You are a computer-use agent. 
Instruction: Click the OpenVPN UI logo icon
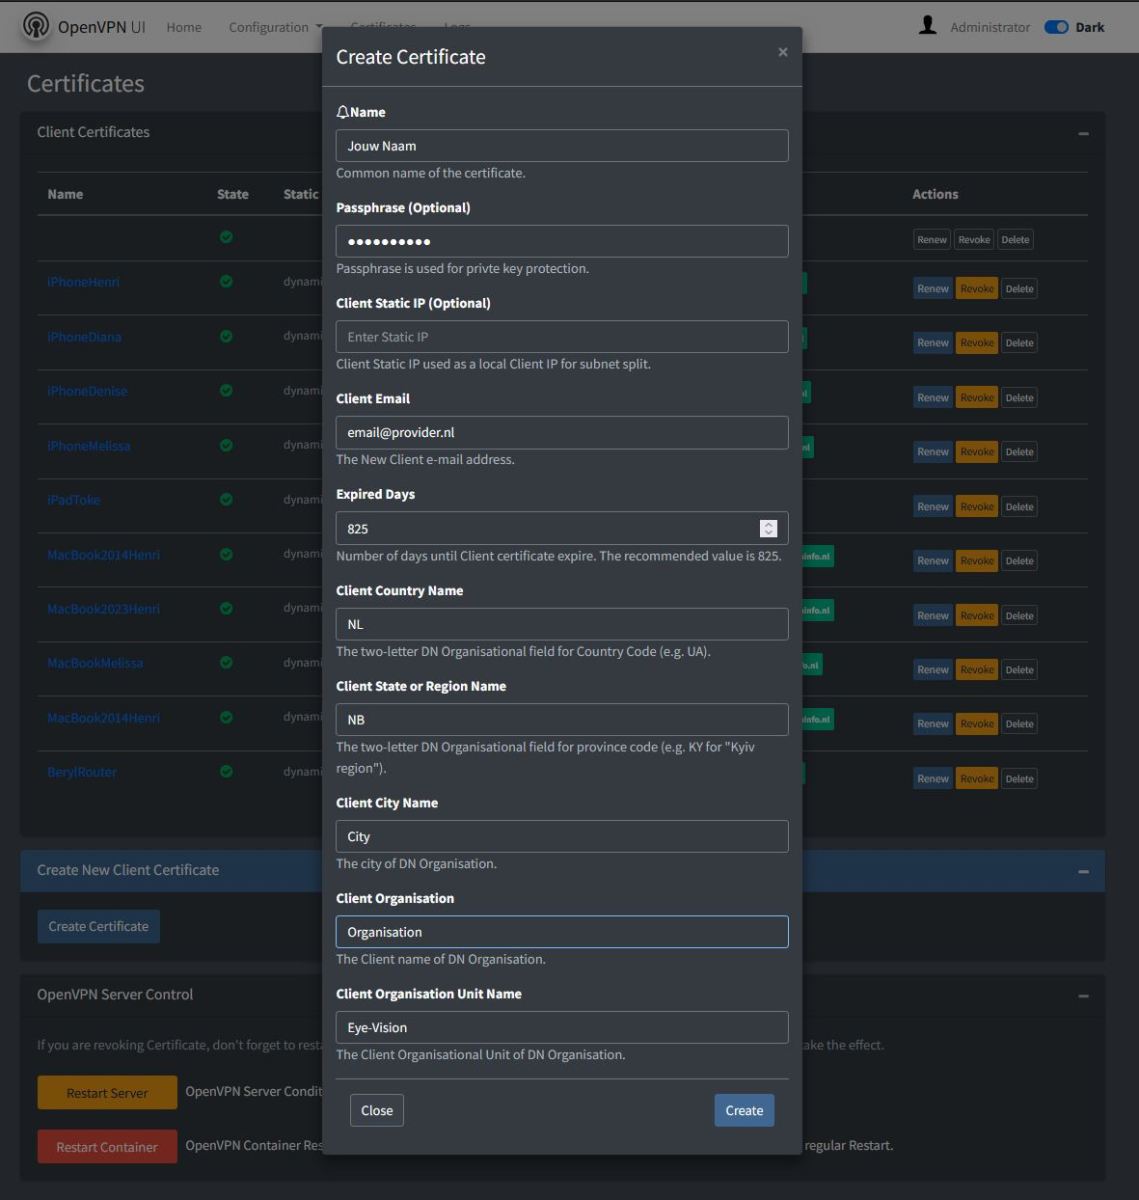pyautogui.click(x=36, y=26)
